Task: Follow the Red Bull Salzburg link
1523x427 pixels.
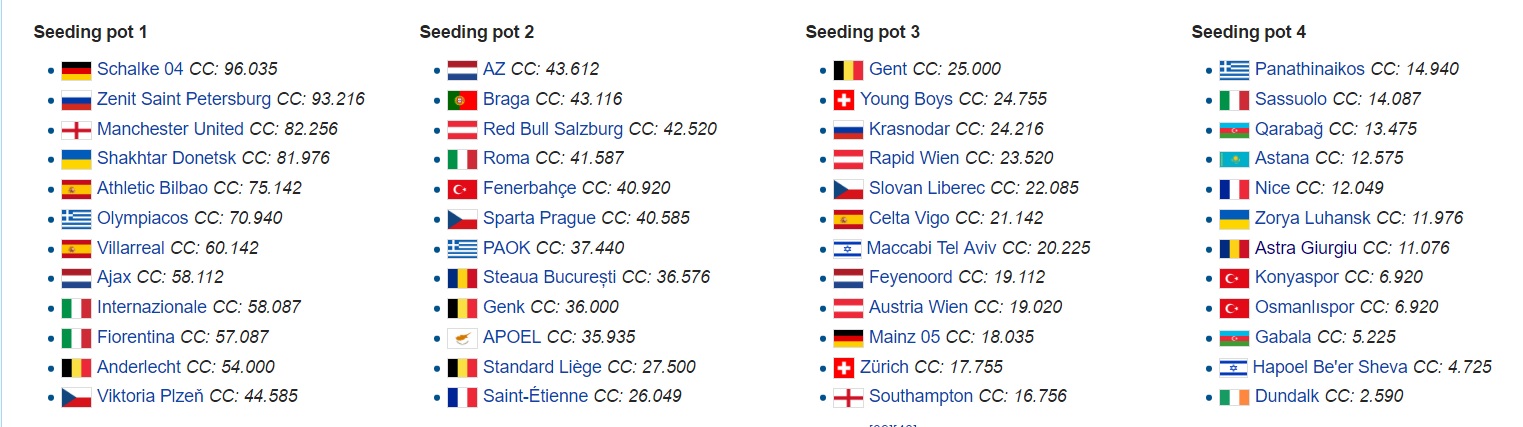Action: [x=553, y=129]
